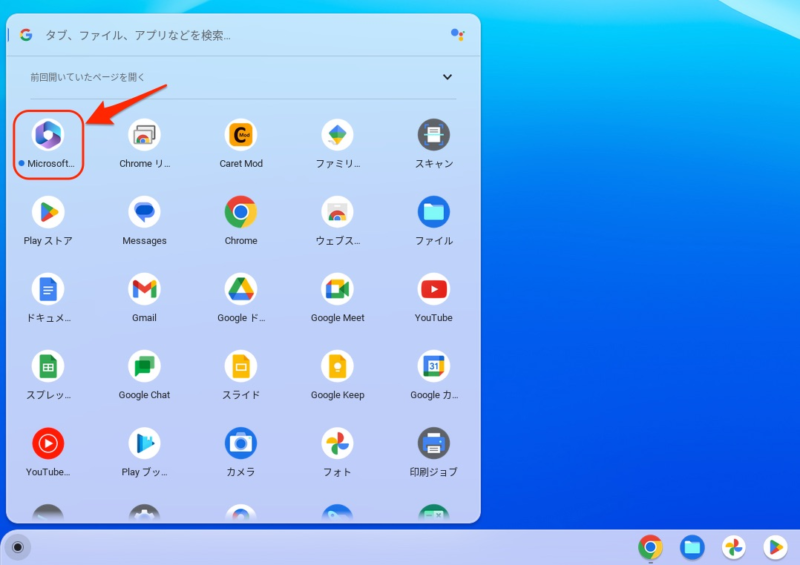Expand the previously opened pages section
800x565 pixels.
click(x=447, y=77)
